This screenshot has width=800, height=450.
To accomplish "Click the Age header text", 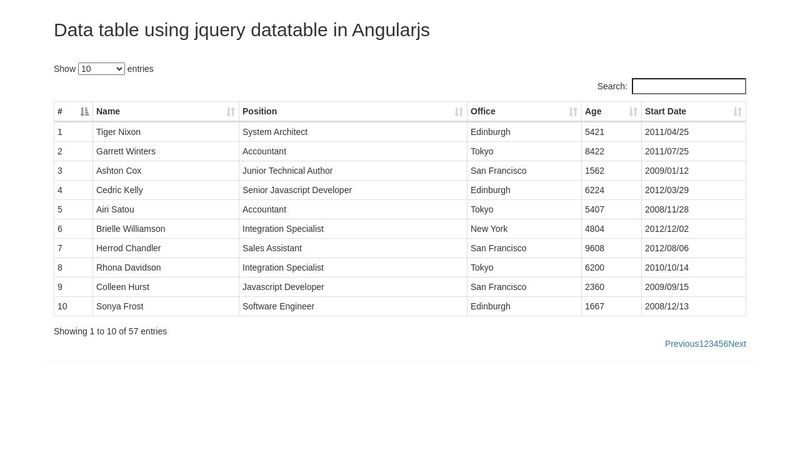I will coord(593,112).
